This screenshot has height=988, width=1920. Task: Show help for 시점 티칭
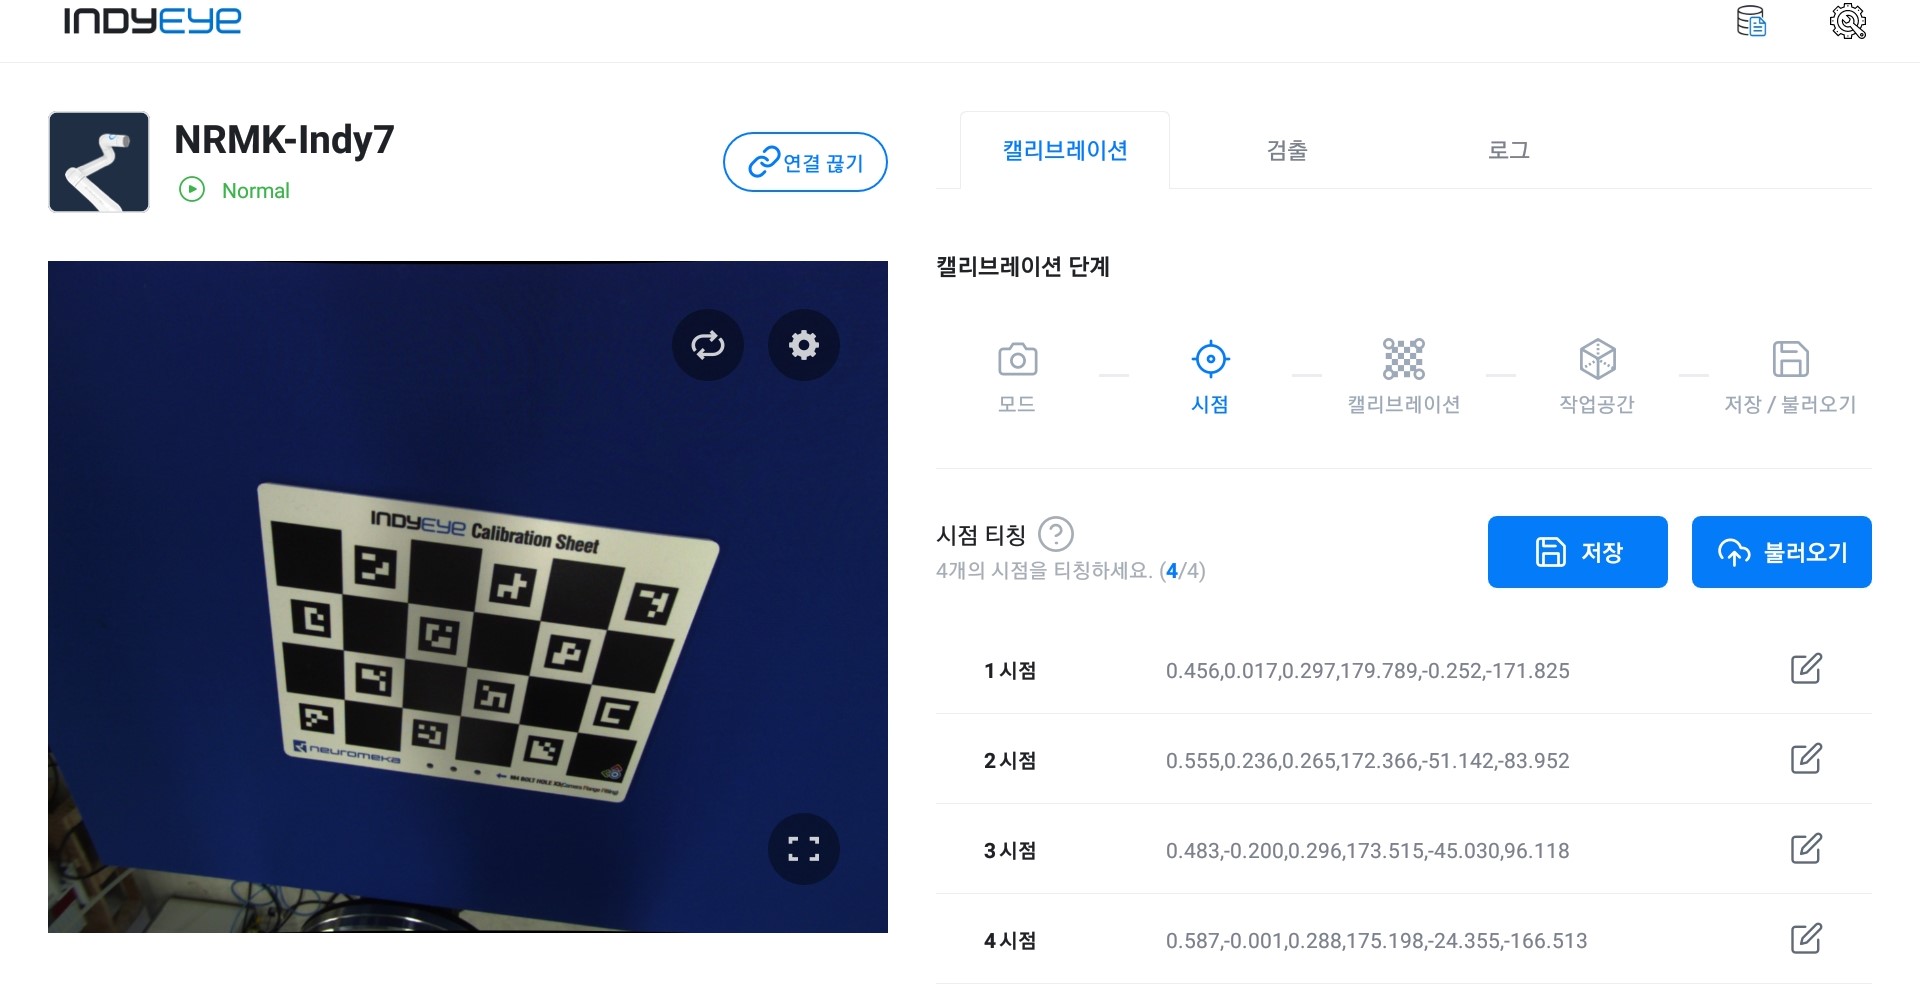(1056, 535)
